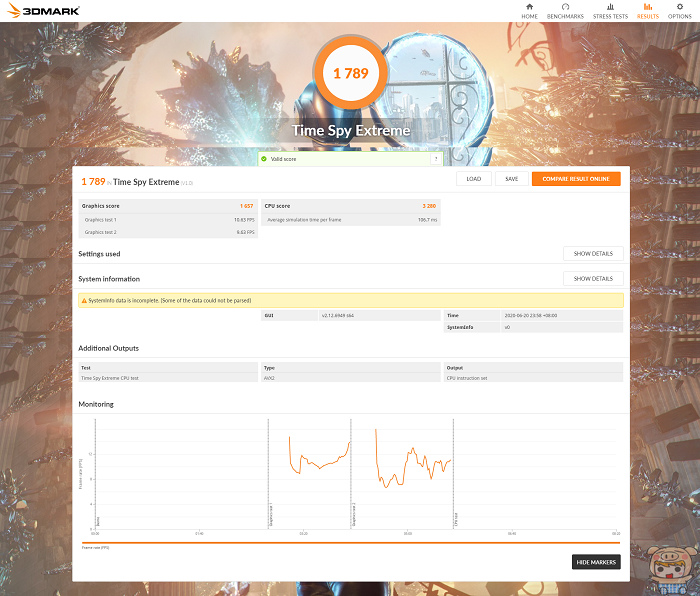700x596 pixels.
Task: Click Compare Result Online
Action: (x=576, y=179)
